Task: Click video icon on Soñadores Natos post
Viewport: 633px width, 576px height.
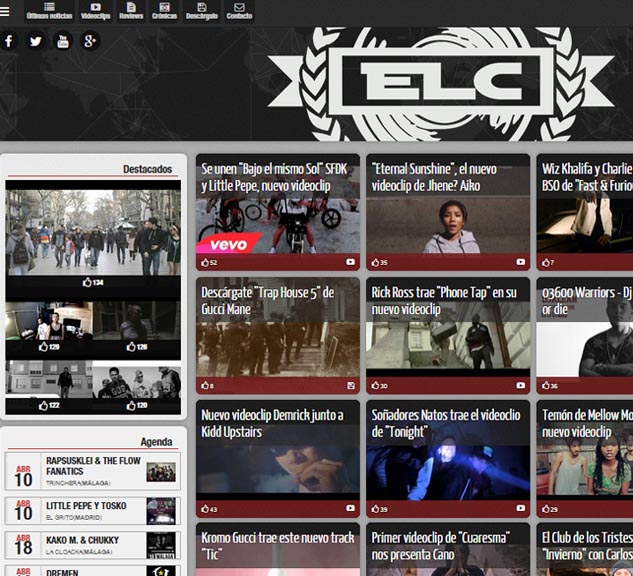Action: click(520, 508)
